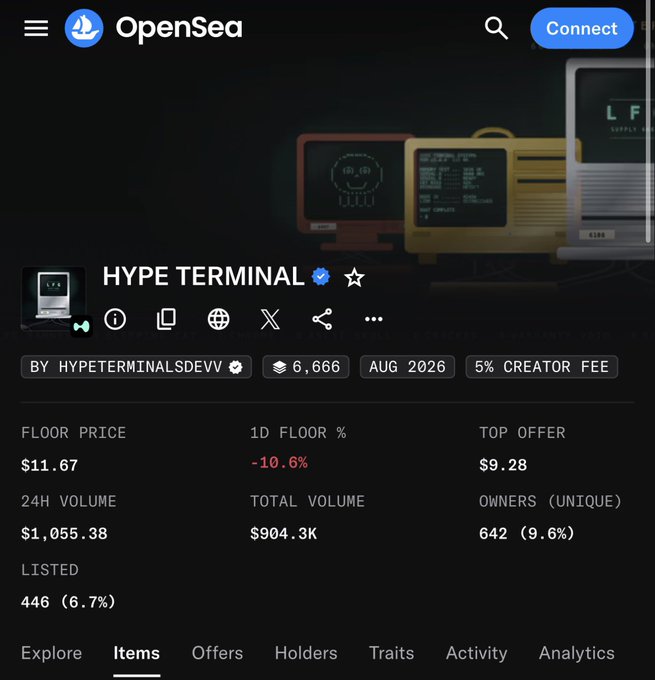Click the HYPE TERMINAL collection title

203,276
